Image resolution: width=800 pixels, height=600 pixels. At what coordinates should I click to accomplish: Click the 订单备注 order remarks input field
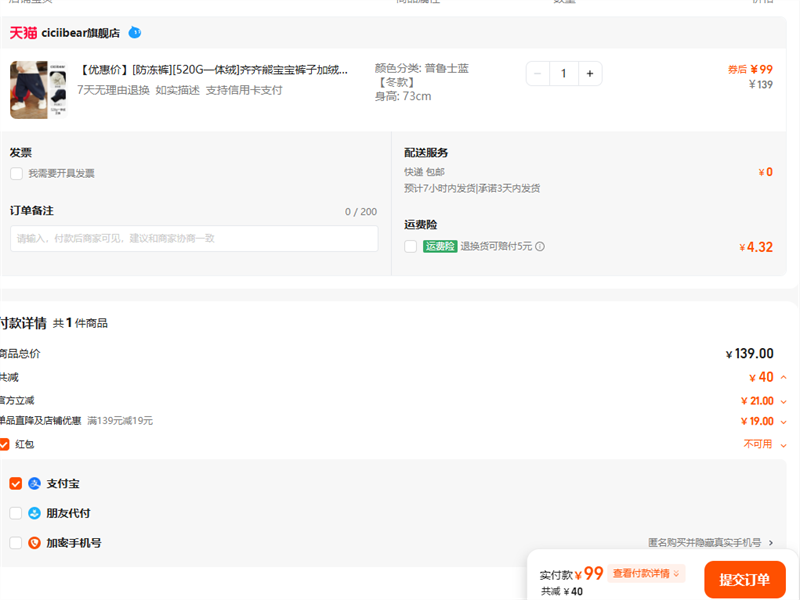[x=192, y=238]
